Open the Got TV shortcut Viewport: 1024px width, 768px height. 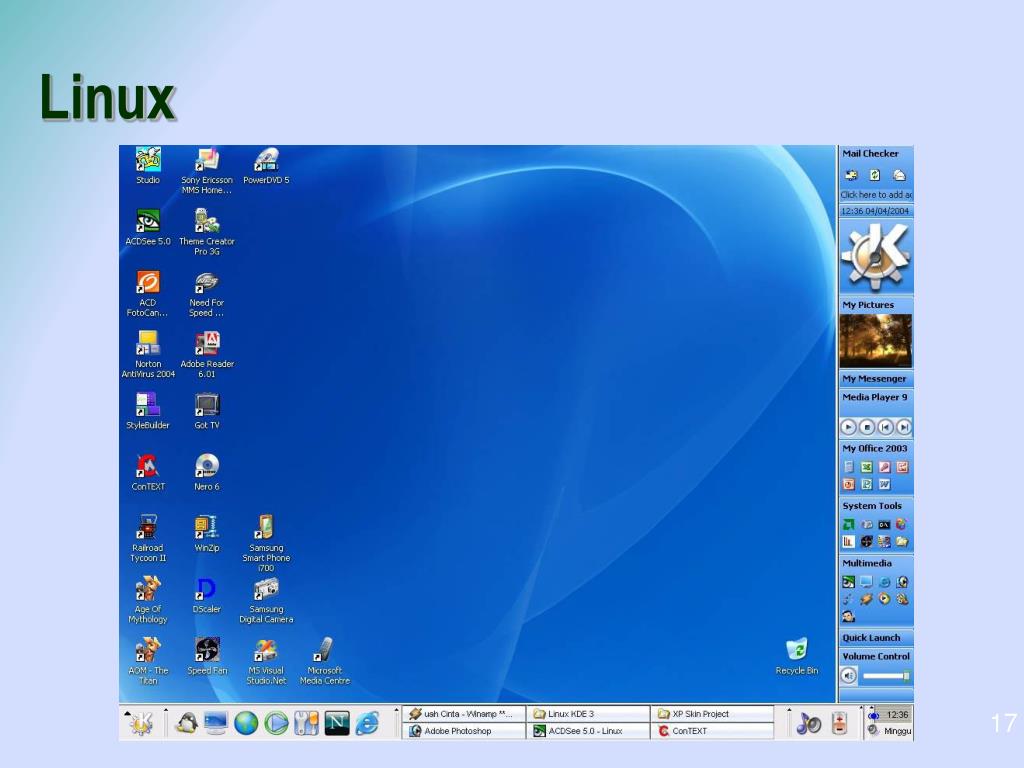[207, 411]
